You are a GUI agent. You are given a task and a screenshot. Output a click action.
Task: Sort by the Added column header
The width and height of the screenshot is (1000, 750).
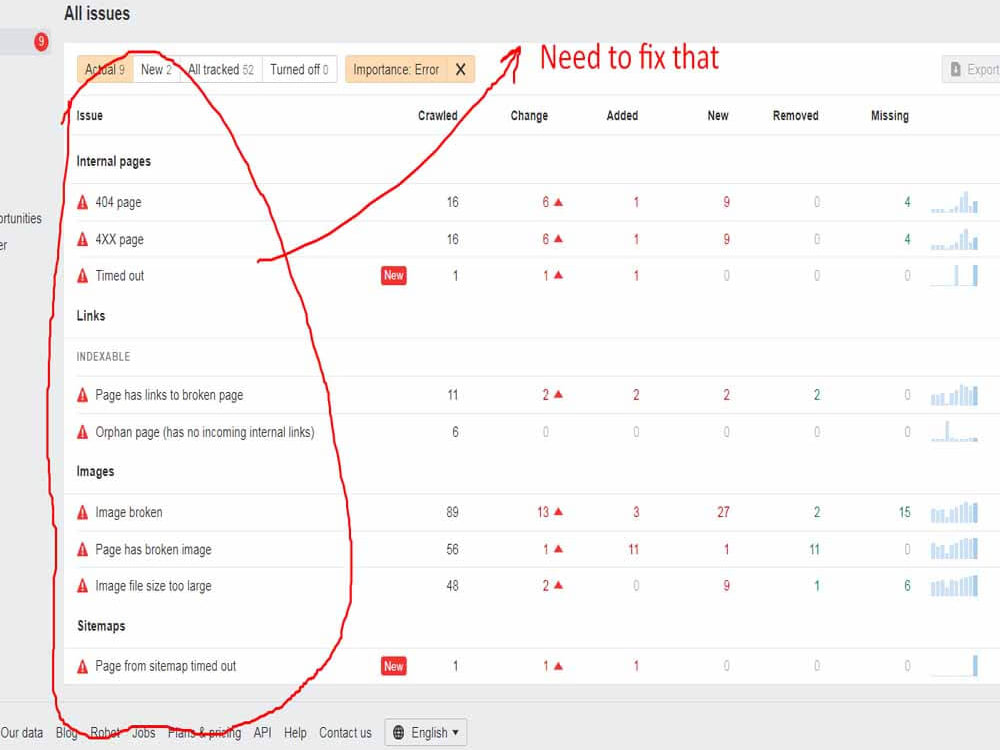click(622, 115)
